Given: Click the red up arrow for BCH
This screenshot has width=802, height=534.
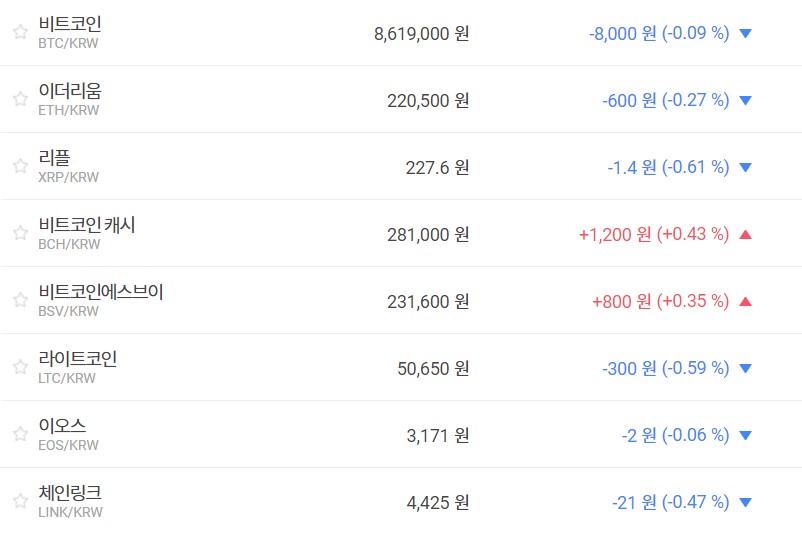Looking at the screenshot, I should pyautogui.click(x=745, y=234).
